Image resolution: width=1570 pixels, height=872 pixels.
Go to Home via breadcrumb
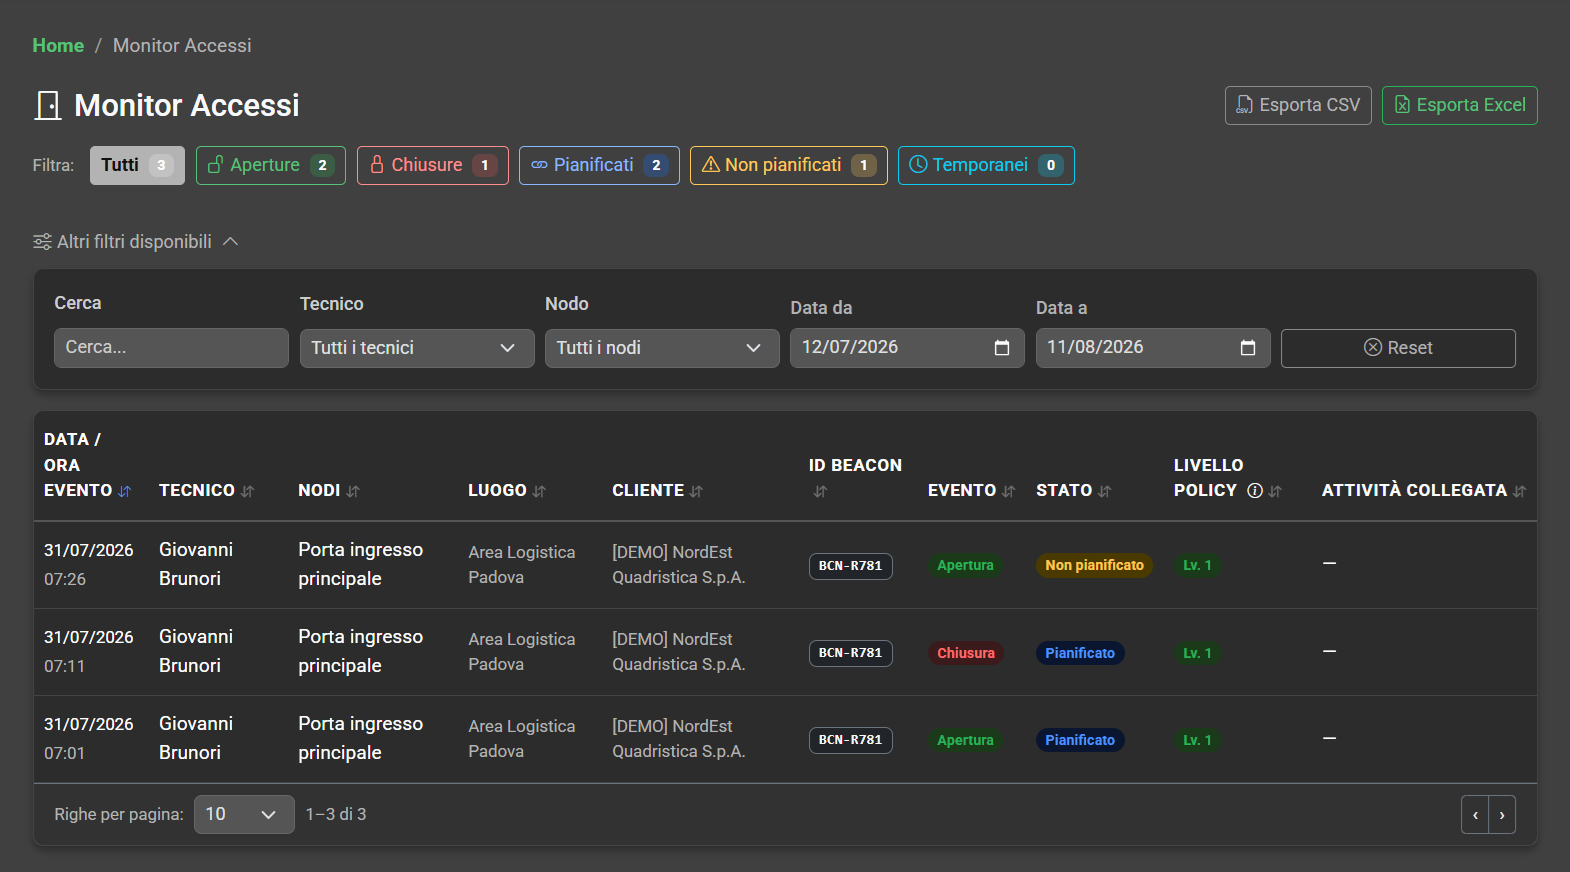58,45
